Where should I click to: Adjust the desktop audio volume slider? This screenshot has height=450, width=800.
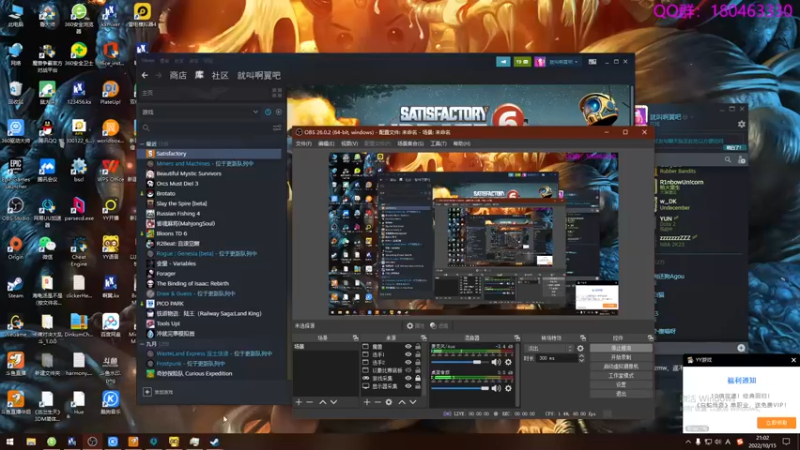484,388
